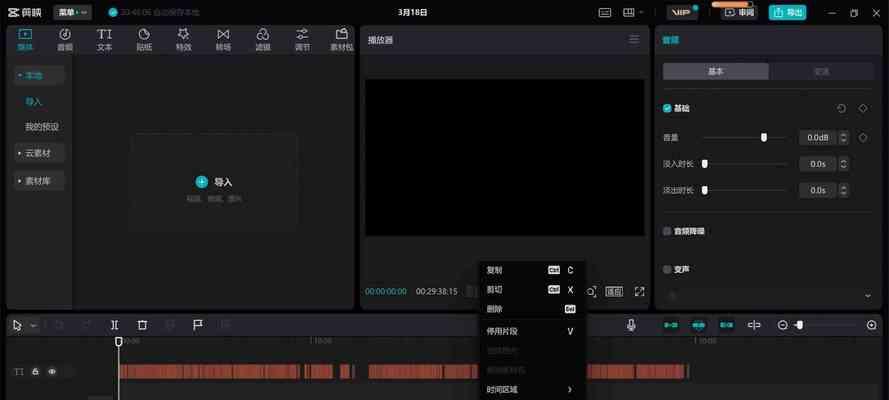Toggle track visibility eye icon
The width and height of the screenshot is (889, 400).
(52, 372)
